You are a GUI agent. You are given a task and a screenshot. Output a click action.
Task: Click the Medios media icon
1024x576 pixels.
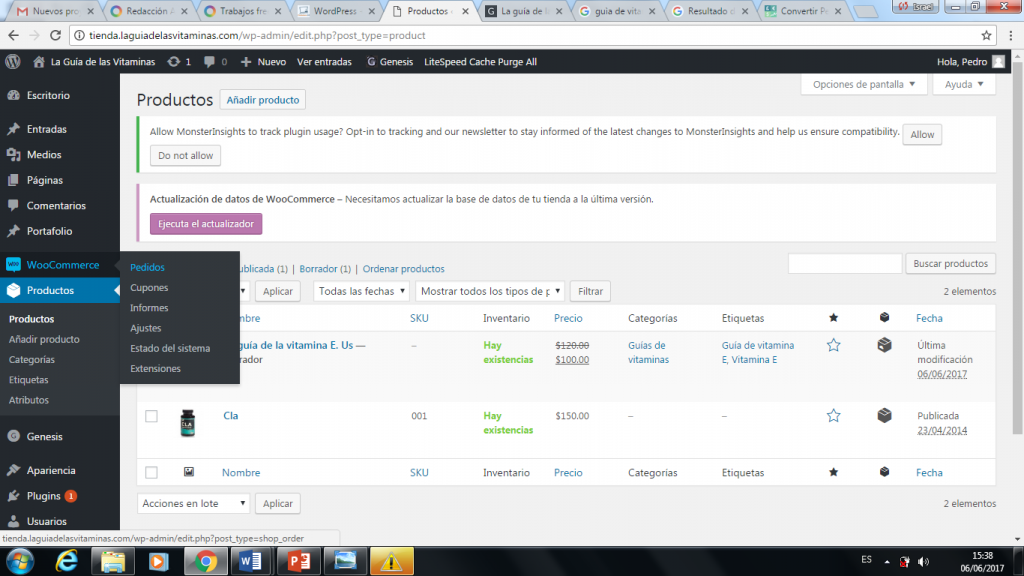point(14,155)
